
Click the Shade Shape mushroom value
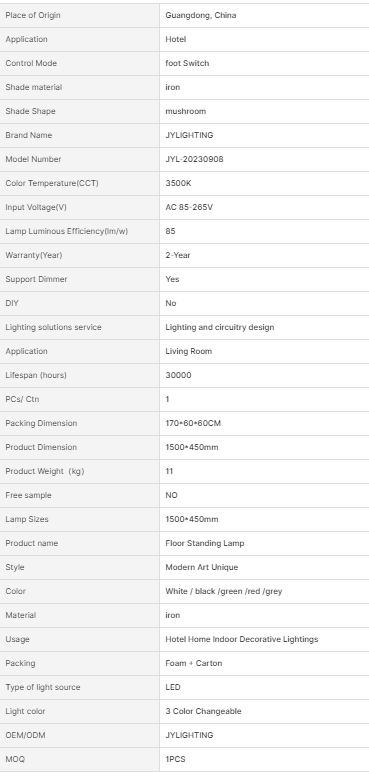click(x=186, y=111)
